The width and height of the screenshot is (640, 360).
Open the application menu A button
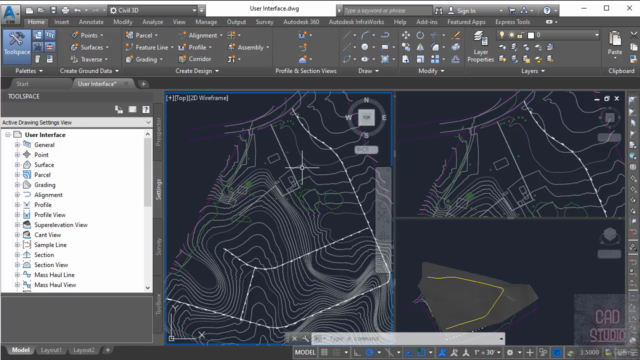10,13
